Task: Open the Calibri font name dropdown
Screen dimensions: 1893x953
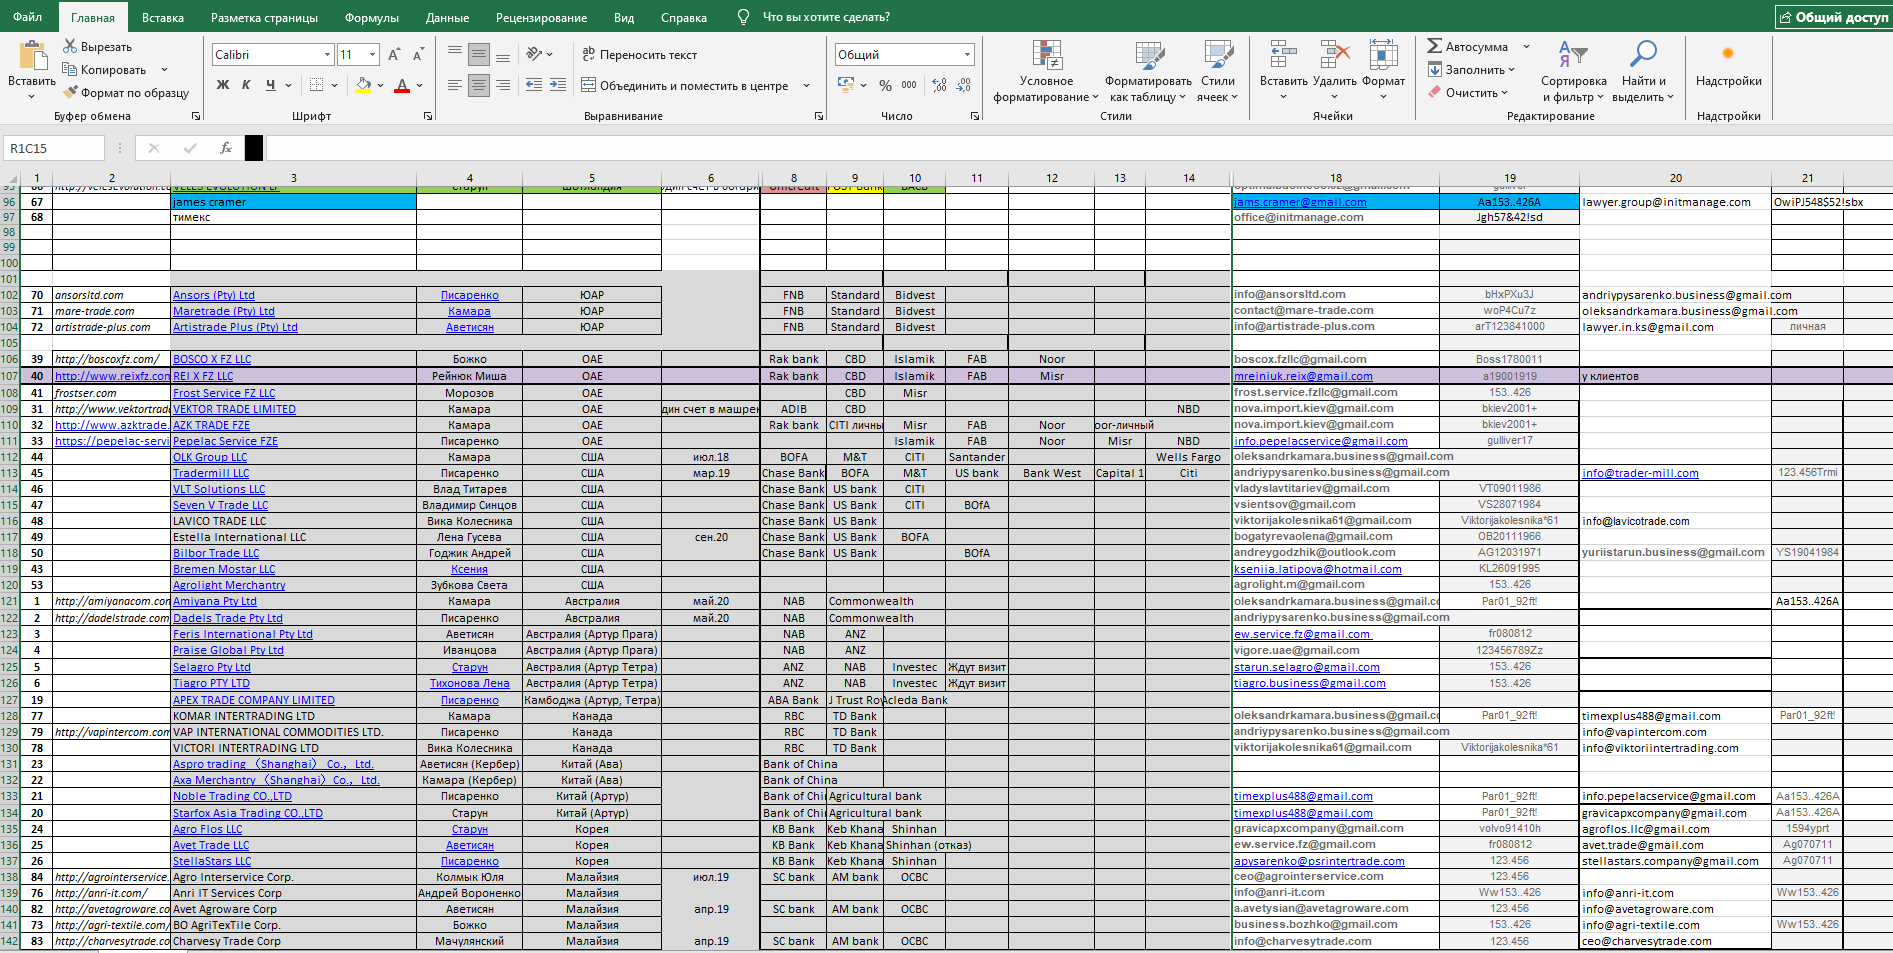Action: (x=327, y=54)
